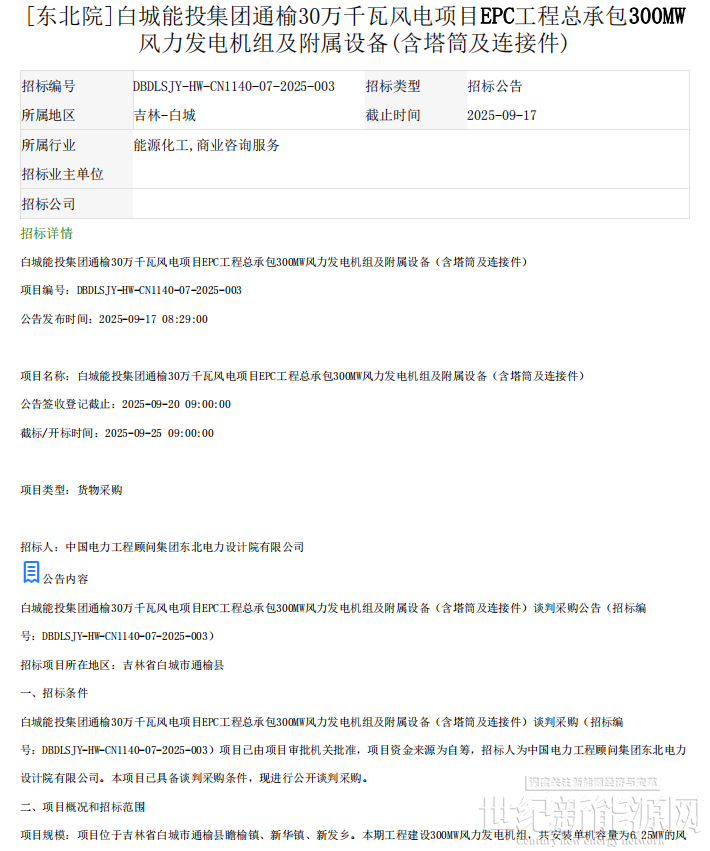This screenshot has height=851, width=710.
Task: Click the 二、项目概况和招标范围 section heading
Action: 82,806
